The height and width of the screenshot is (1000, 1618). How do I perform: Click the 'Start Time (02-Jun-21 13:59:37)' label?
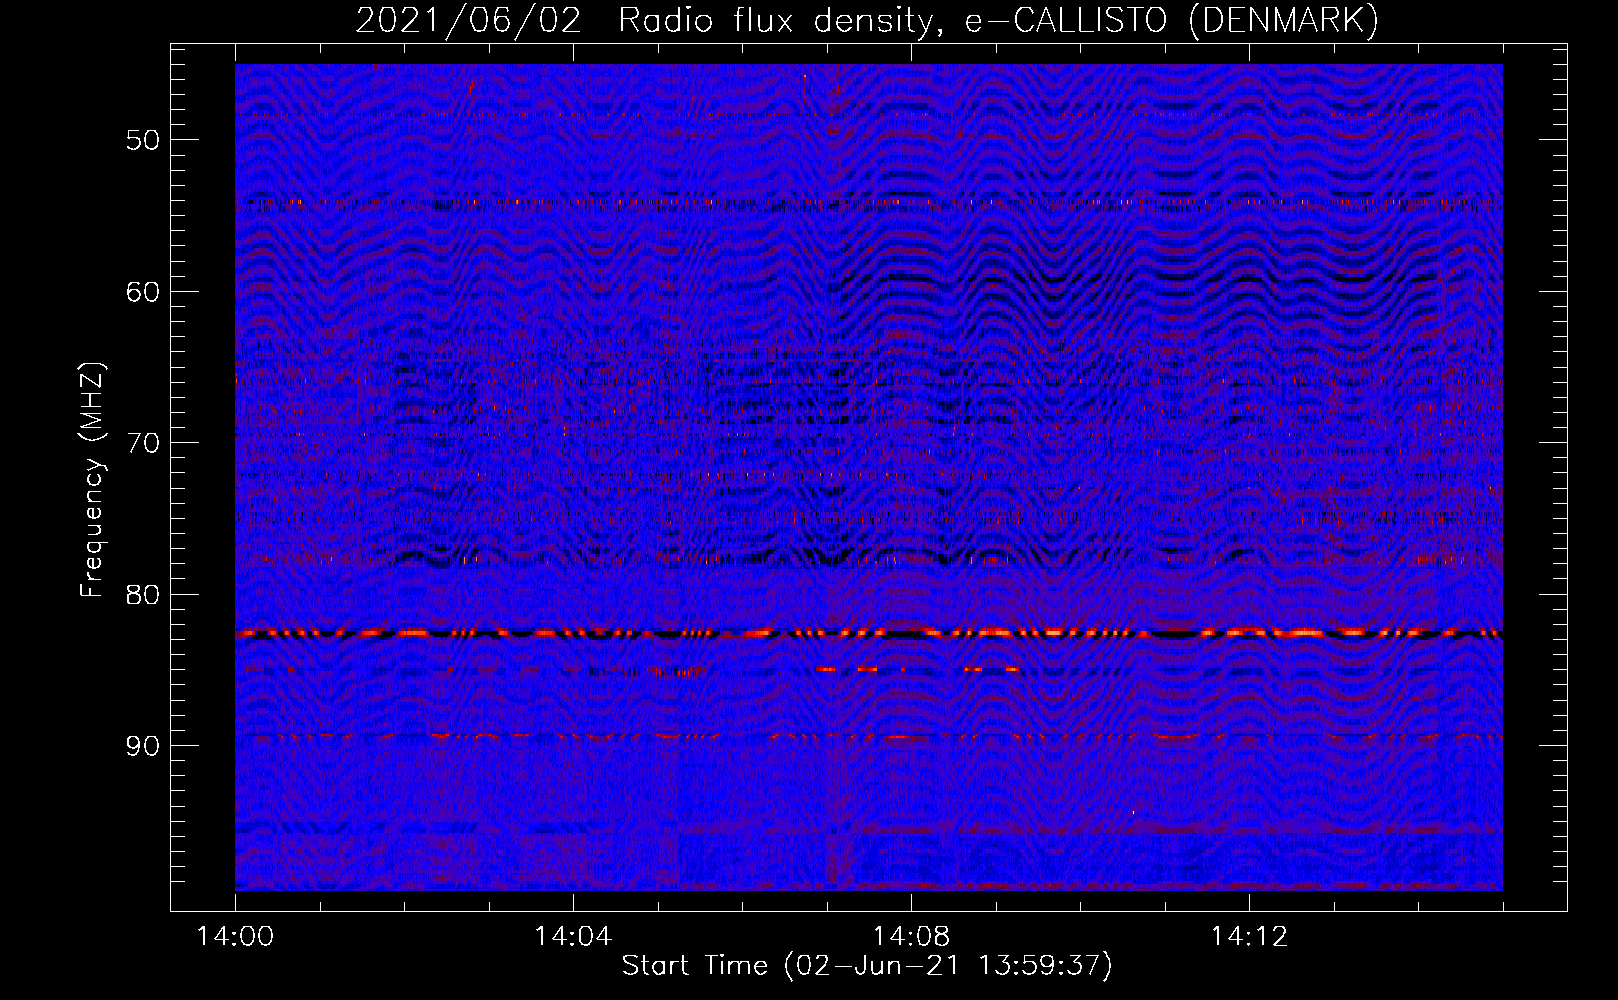point(867,966)
